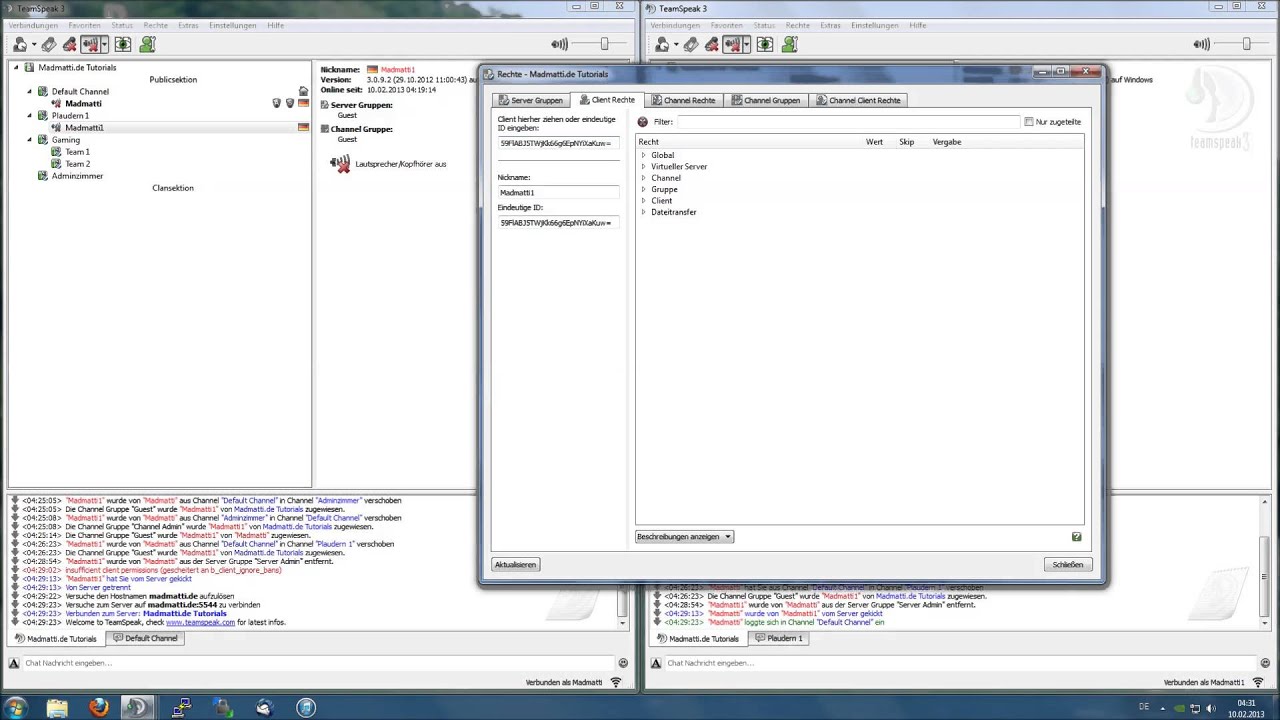This screenshot has width=1280, height=720.
Task: Expand the Client permission group
Action: (644, 201)
